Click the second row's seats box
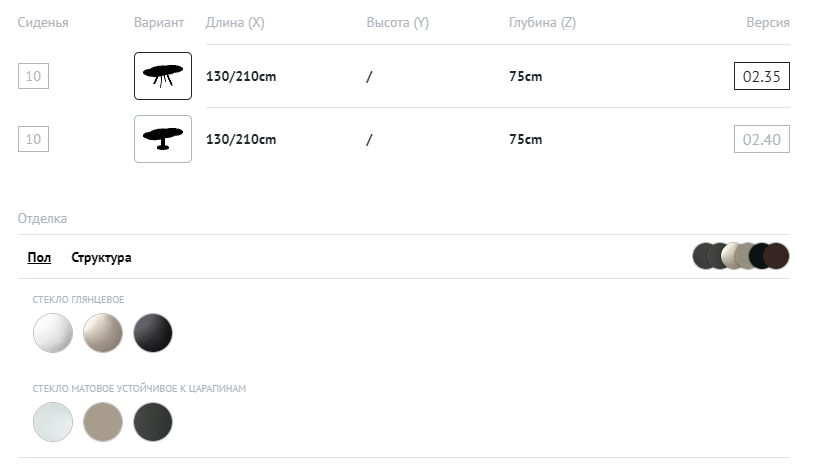836x466 pixels. [x=33, y=139]
